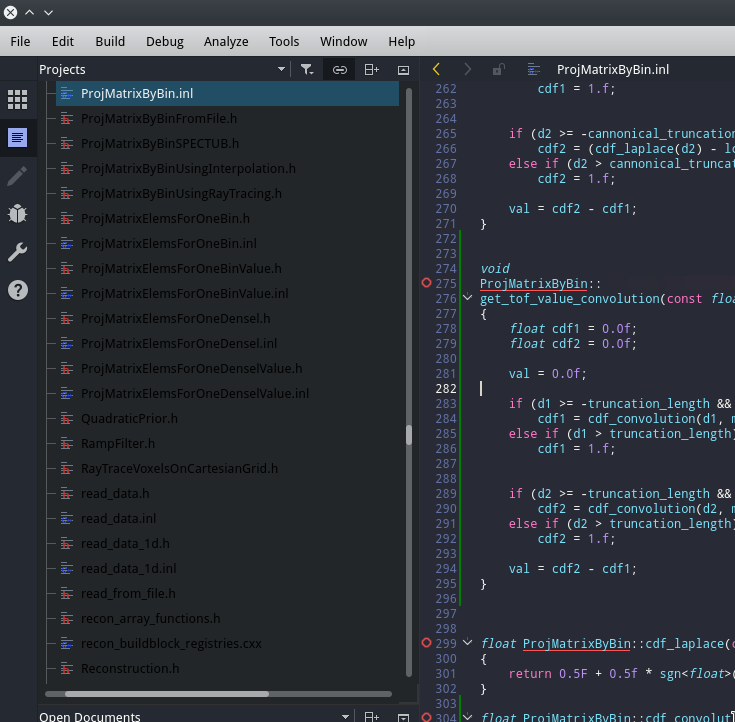Select ProjMatrixElemsForOneBin.inl file
The image size is (735, 722).
[169, 243]
